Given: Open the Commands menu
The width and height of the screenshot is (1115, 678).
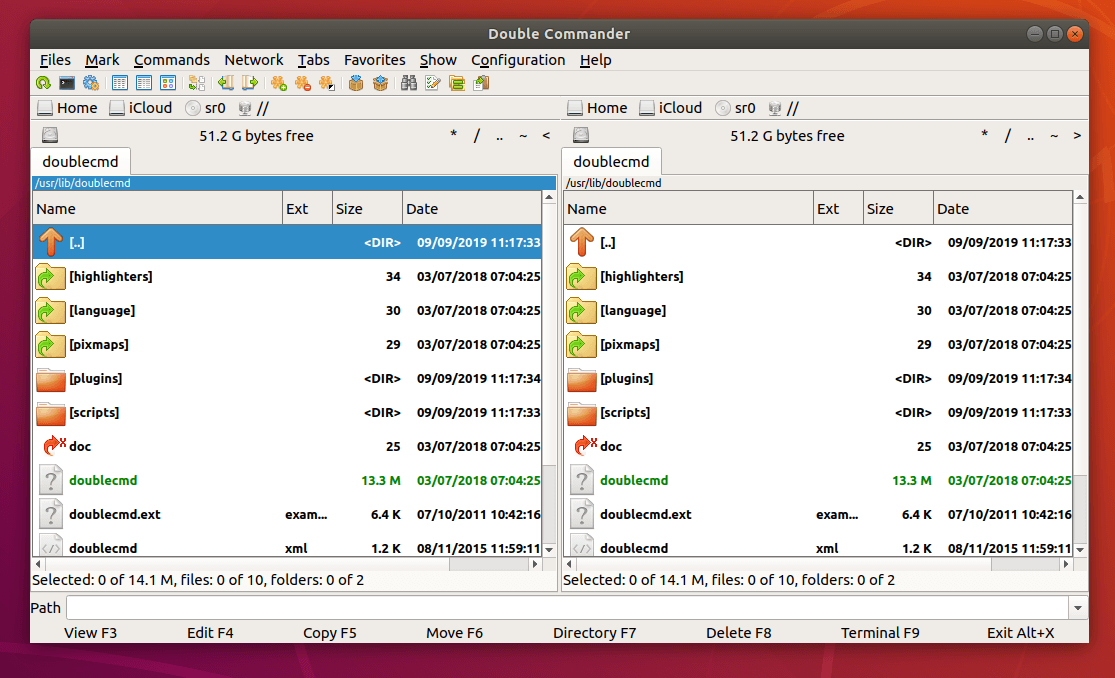Looking at the screenshot, I should pyautogui.click(x=171, y=60).
